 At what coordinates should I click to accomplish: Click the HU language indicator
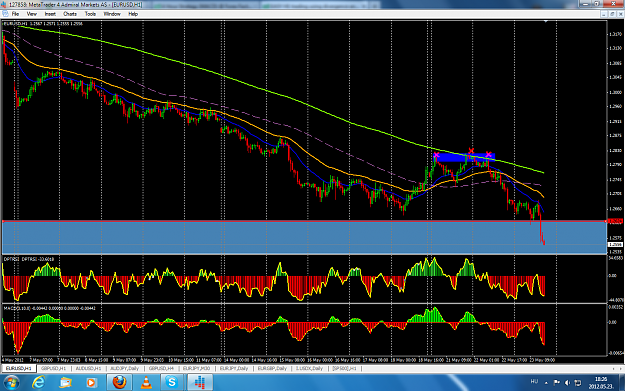click(x=534, y=382)
